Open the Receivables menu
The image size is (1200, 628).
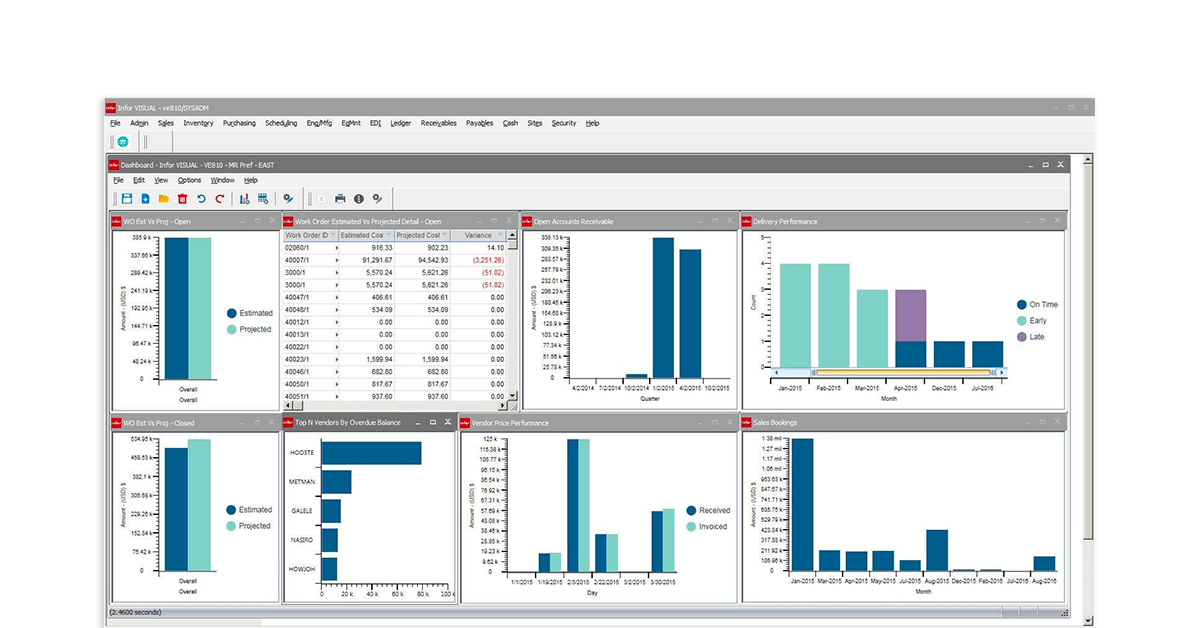coord(439,123)
